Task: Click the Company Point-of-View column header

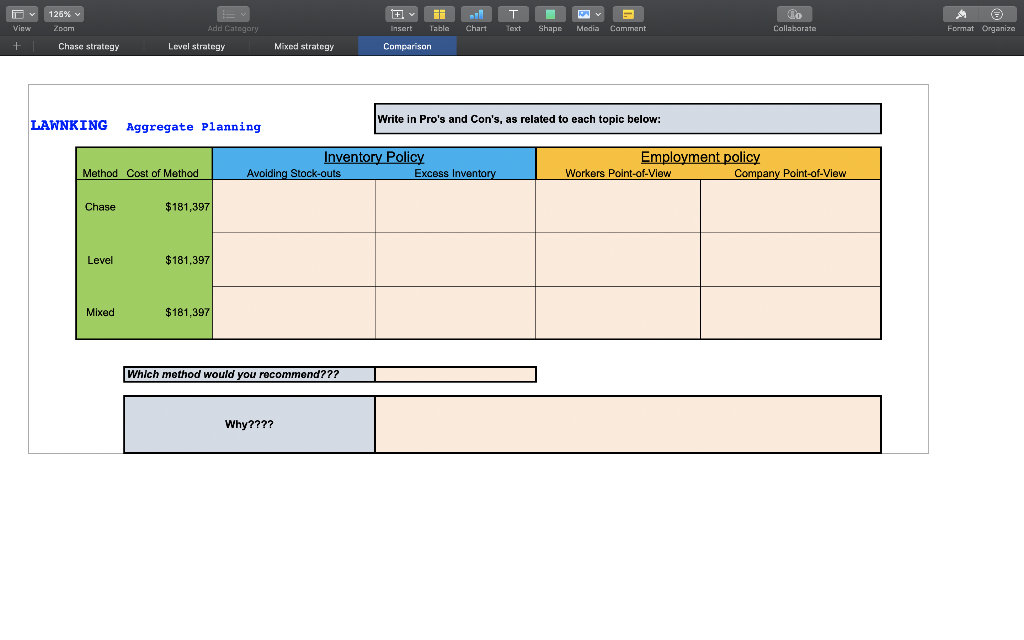Action: click(x=790, y=173)
